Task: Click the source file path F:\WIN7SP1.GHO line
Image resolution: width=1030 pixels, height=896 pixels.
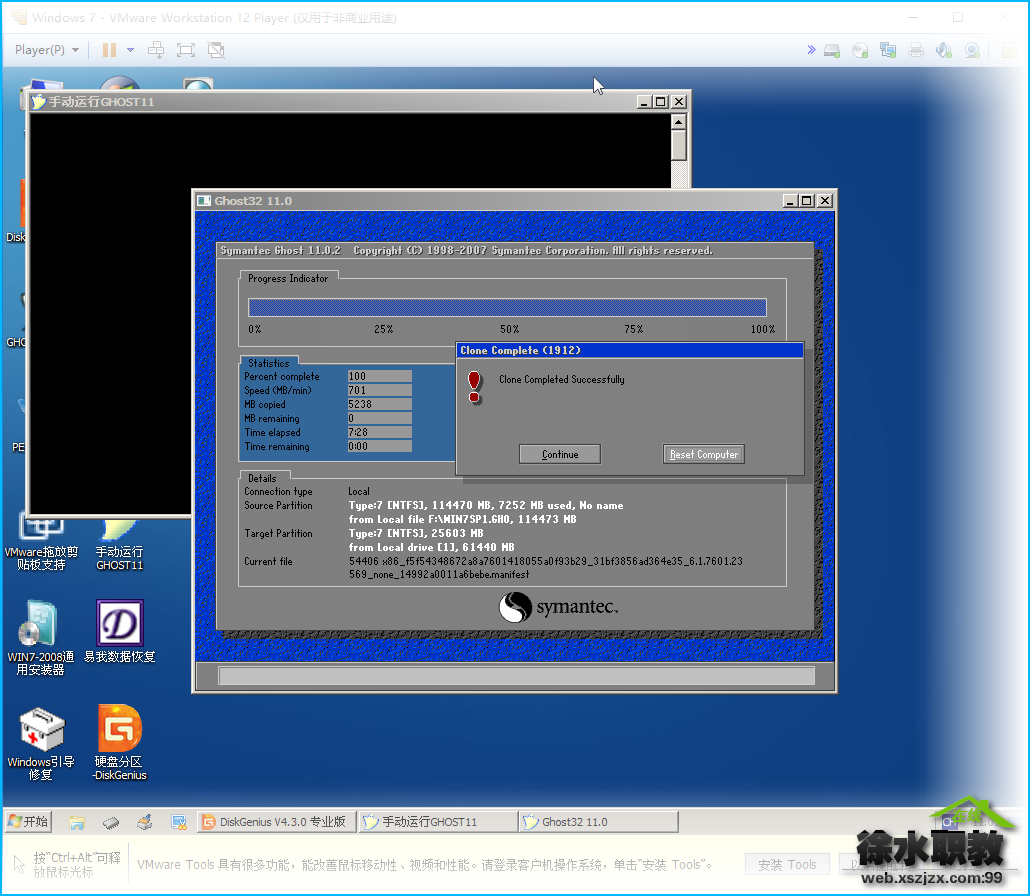Action: coord(462,520)
